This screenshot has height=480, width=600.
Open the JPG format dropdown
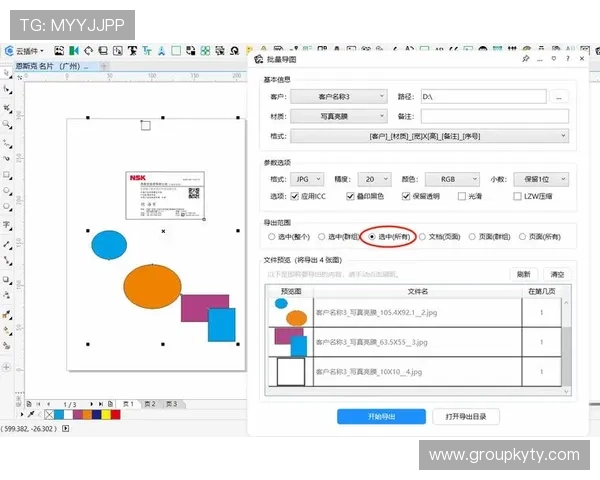pos(307,179)
